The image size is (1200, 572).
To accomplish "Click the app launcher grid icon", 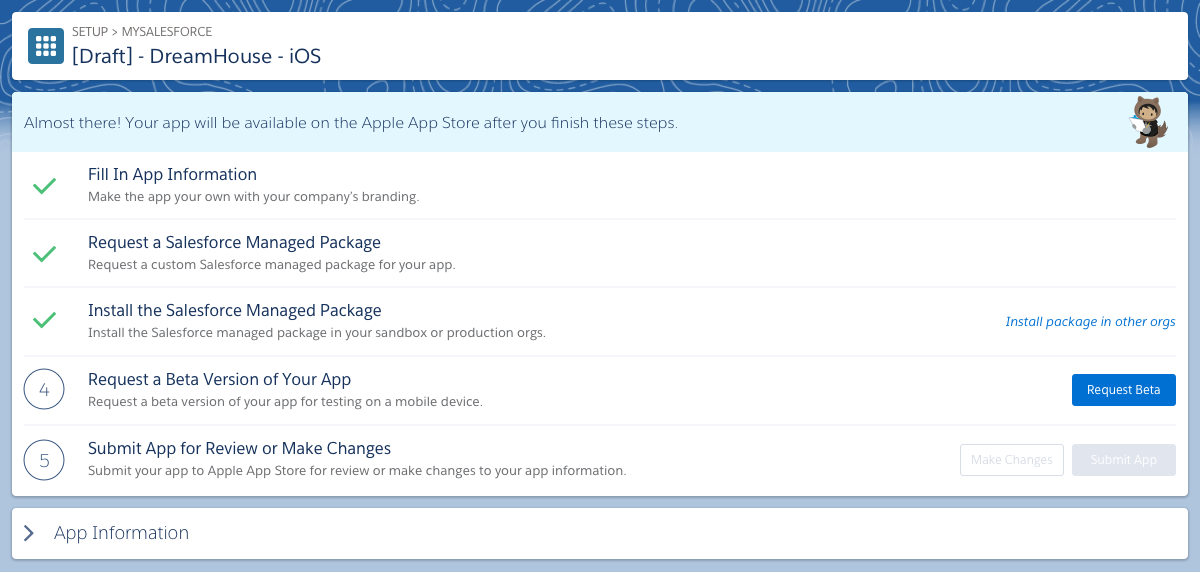I will pyautogui.click(x=46, y=46).
